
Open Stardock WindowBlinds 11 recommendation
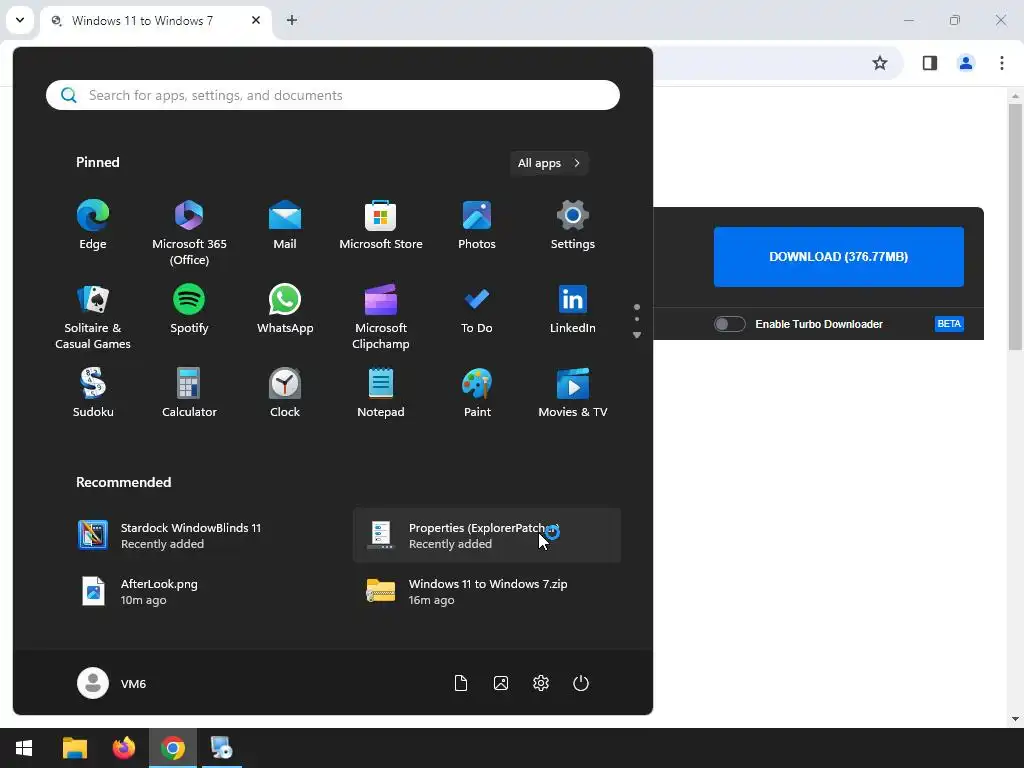tap(199, 536)
